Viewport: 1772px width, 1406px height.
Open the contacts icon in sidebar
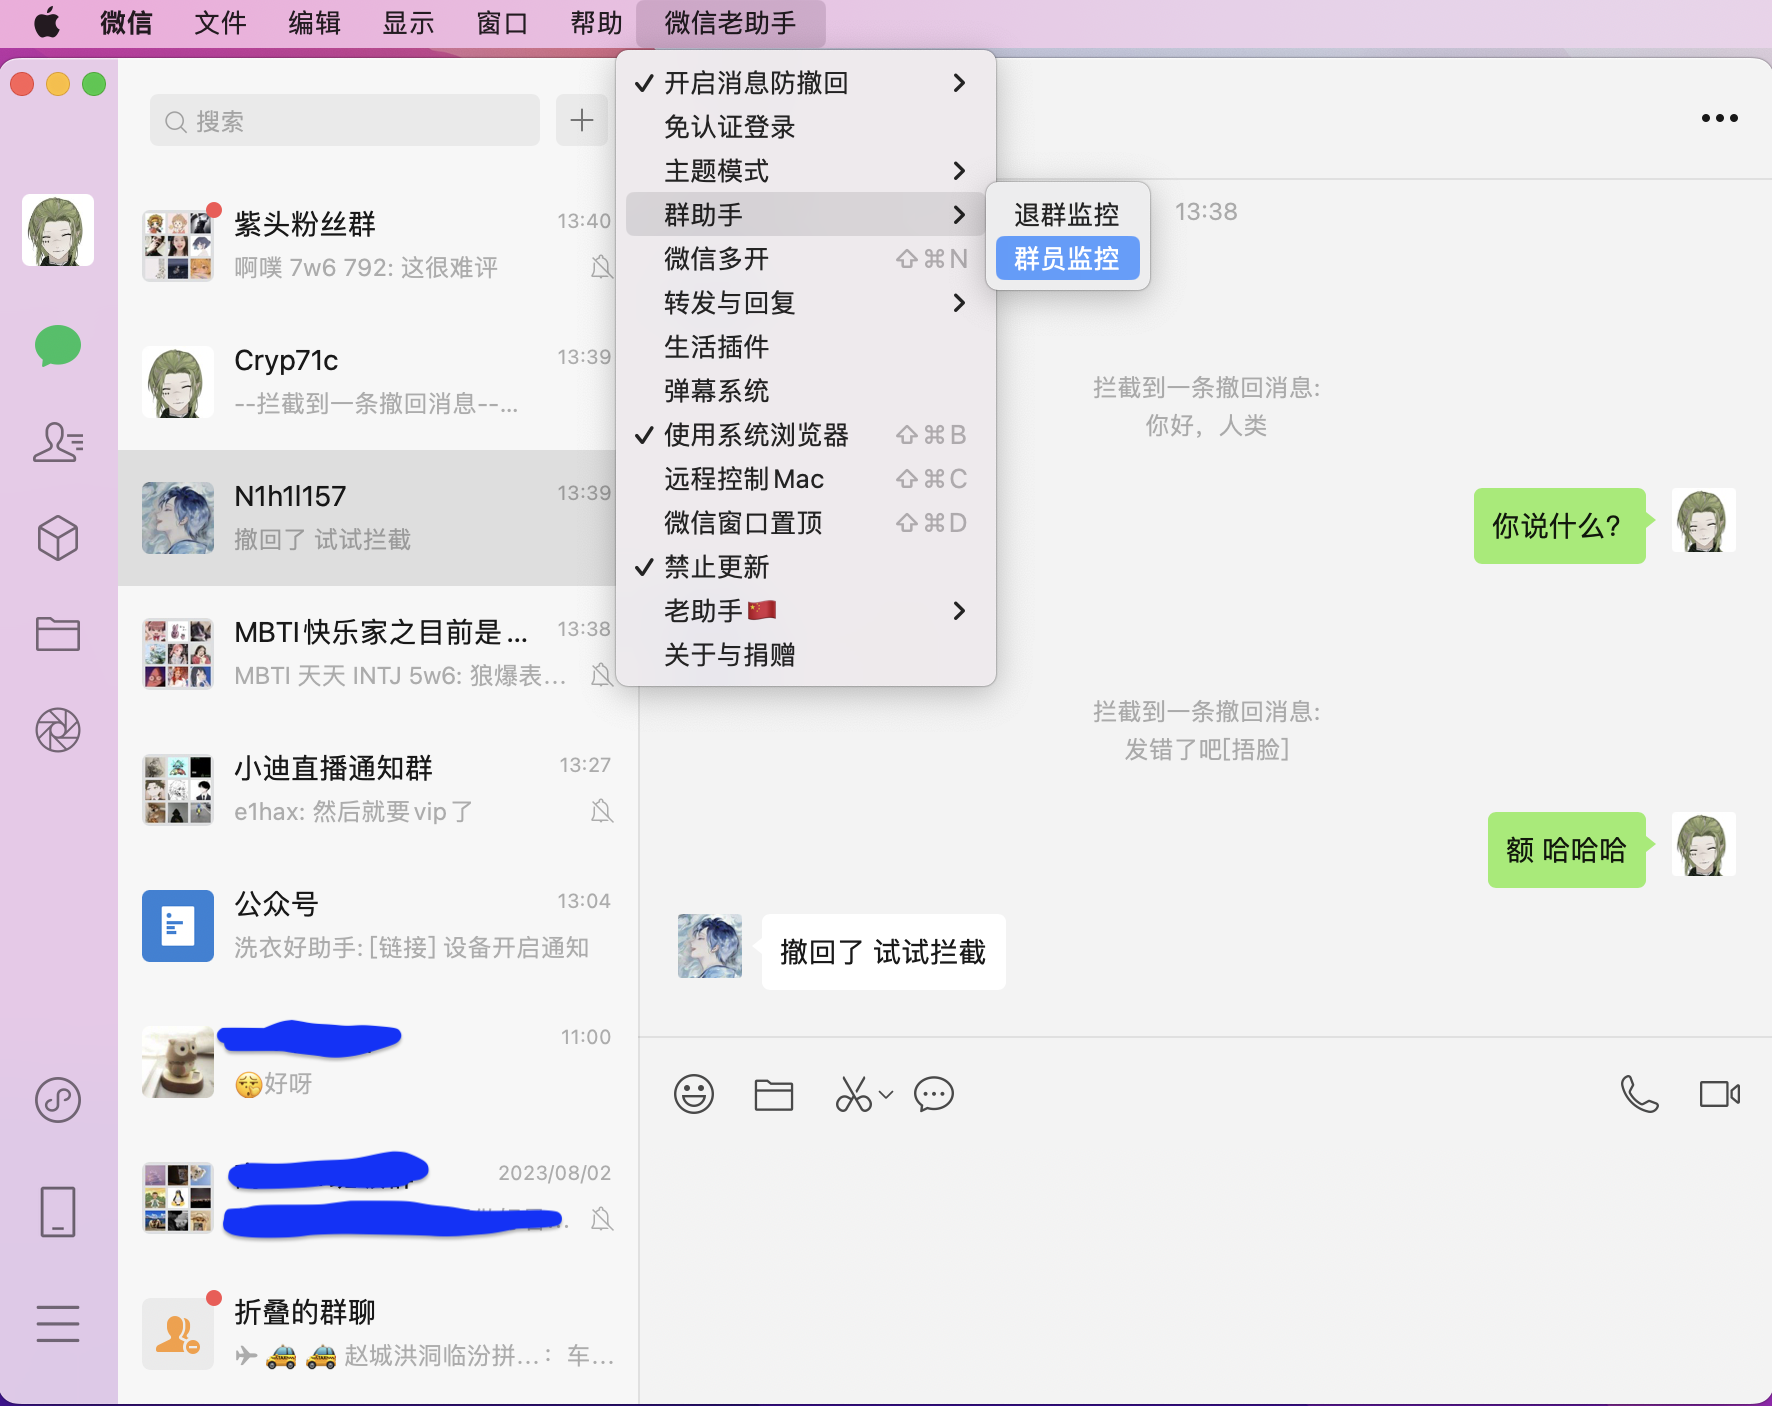click(x=58, y=442)
